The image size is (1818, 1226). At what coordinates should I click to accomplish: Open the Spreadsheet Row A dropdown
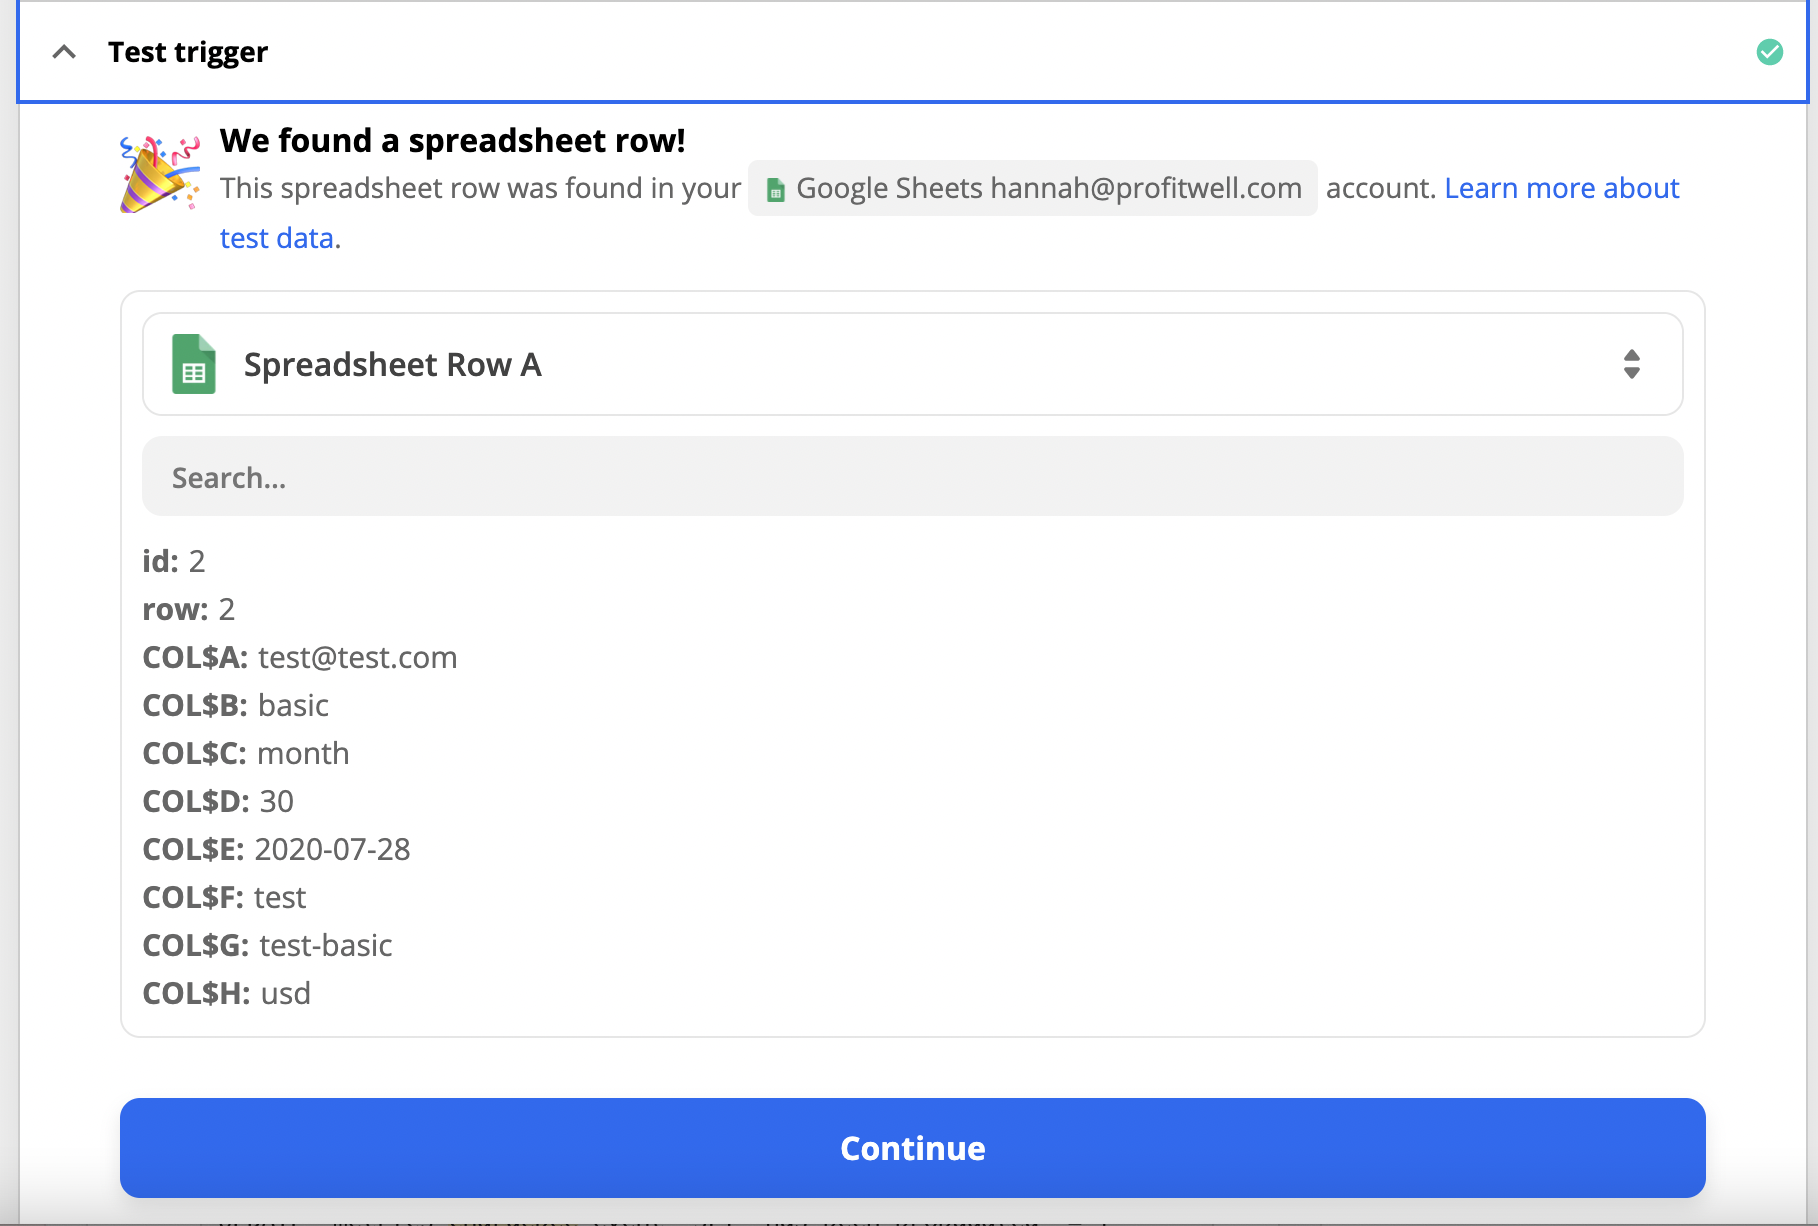912,364
